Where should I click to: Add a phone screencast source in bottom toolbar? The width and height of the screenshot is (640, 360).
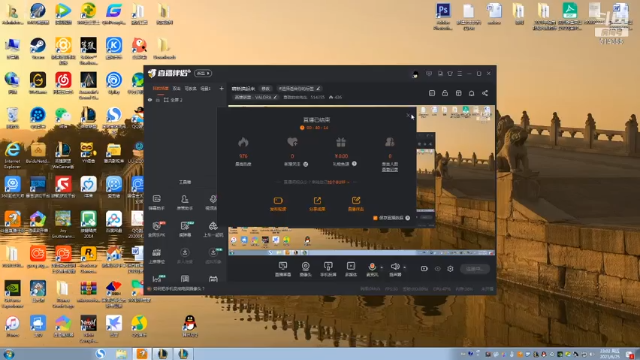[x=328, y=269]
